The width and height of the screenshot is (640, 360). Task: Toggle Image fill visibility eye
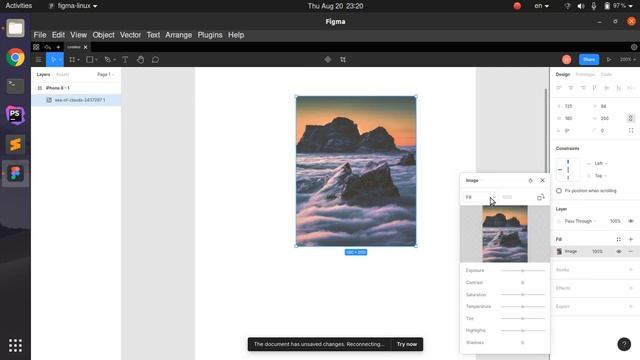619,251
